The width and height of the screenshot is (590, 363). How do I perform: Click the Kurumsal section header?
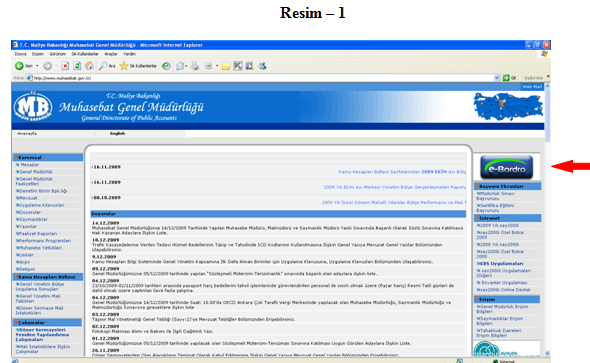[x=48, y=158]
